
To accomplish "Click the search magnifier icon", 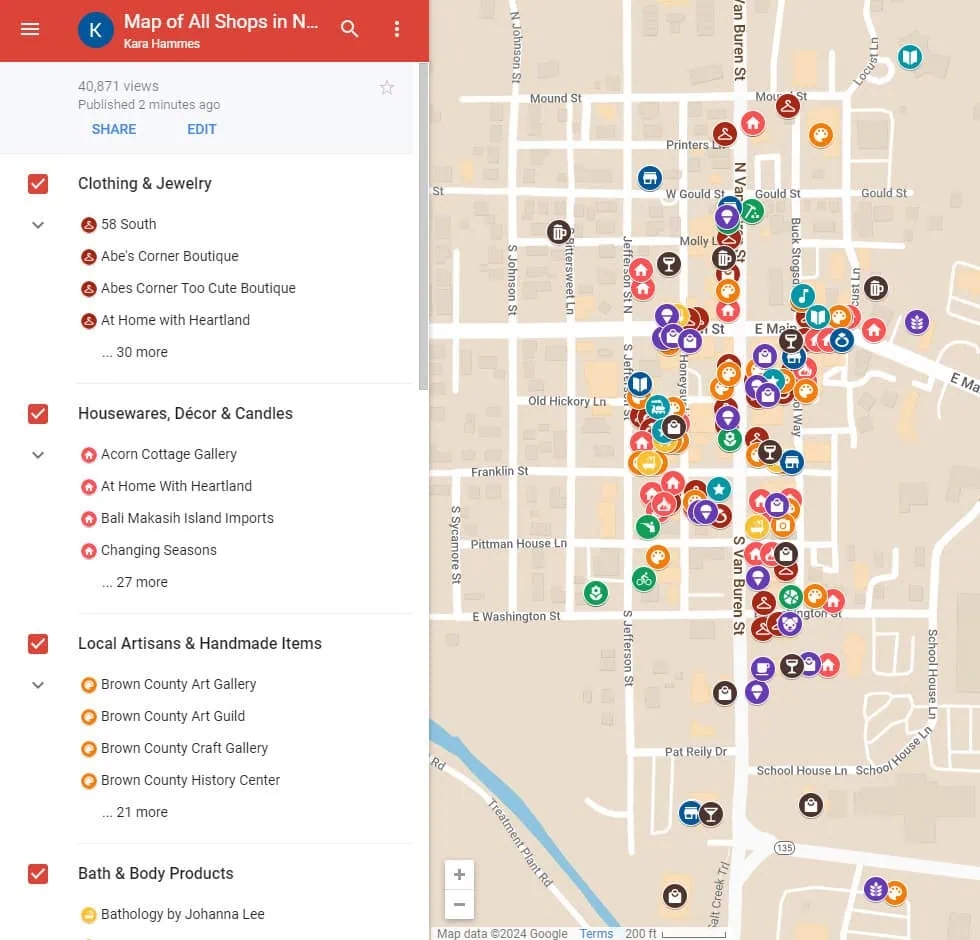I will point(349,29).
